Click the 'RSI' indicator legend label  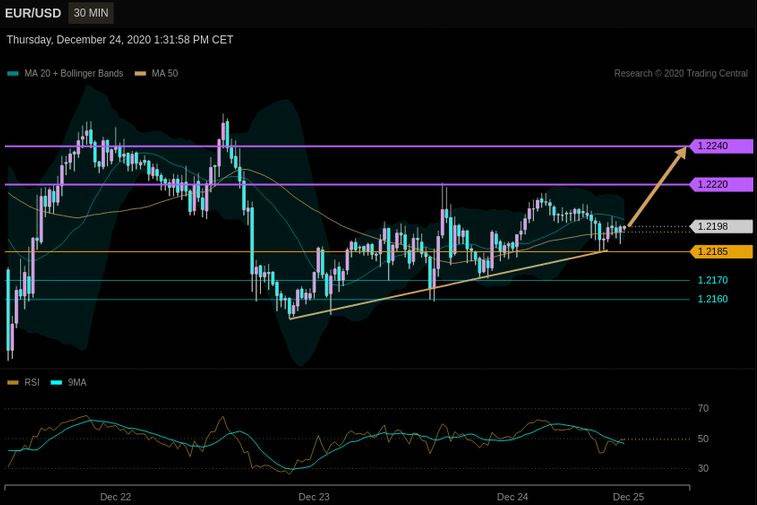(x=32, y=382)
